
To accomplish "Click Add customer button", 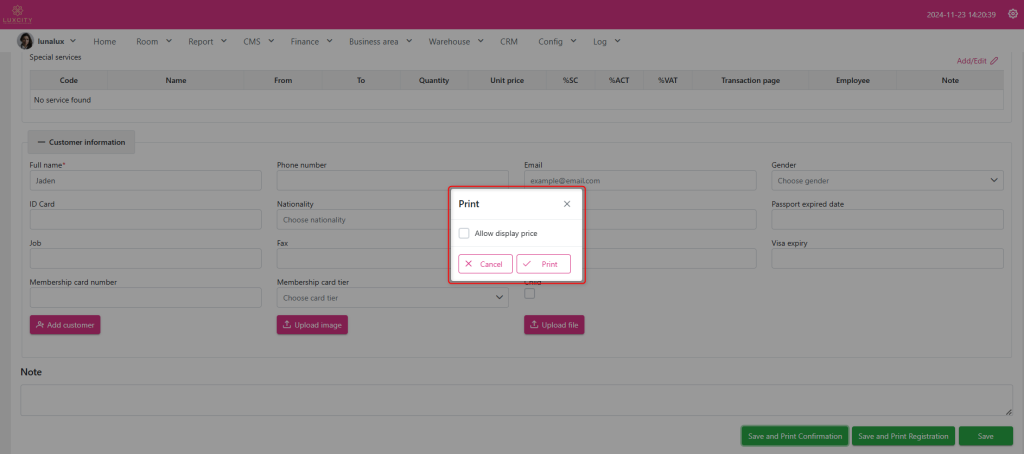I will coord(65,325).
